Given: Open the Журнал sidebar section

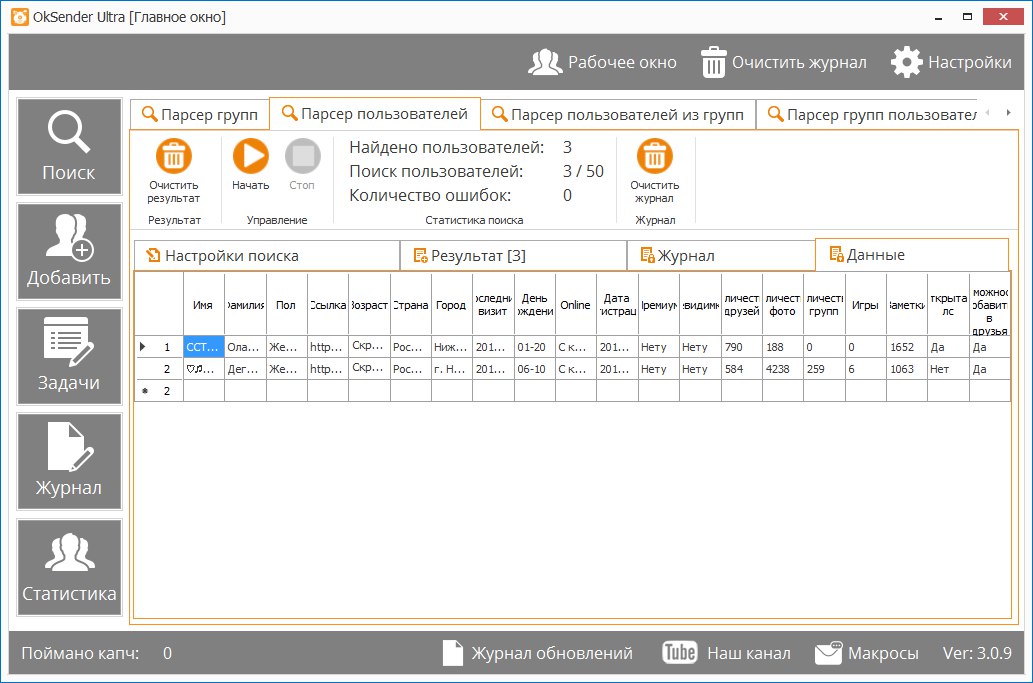Looking at the screenshot, I should tap(69, 462).
